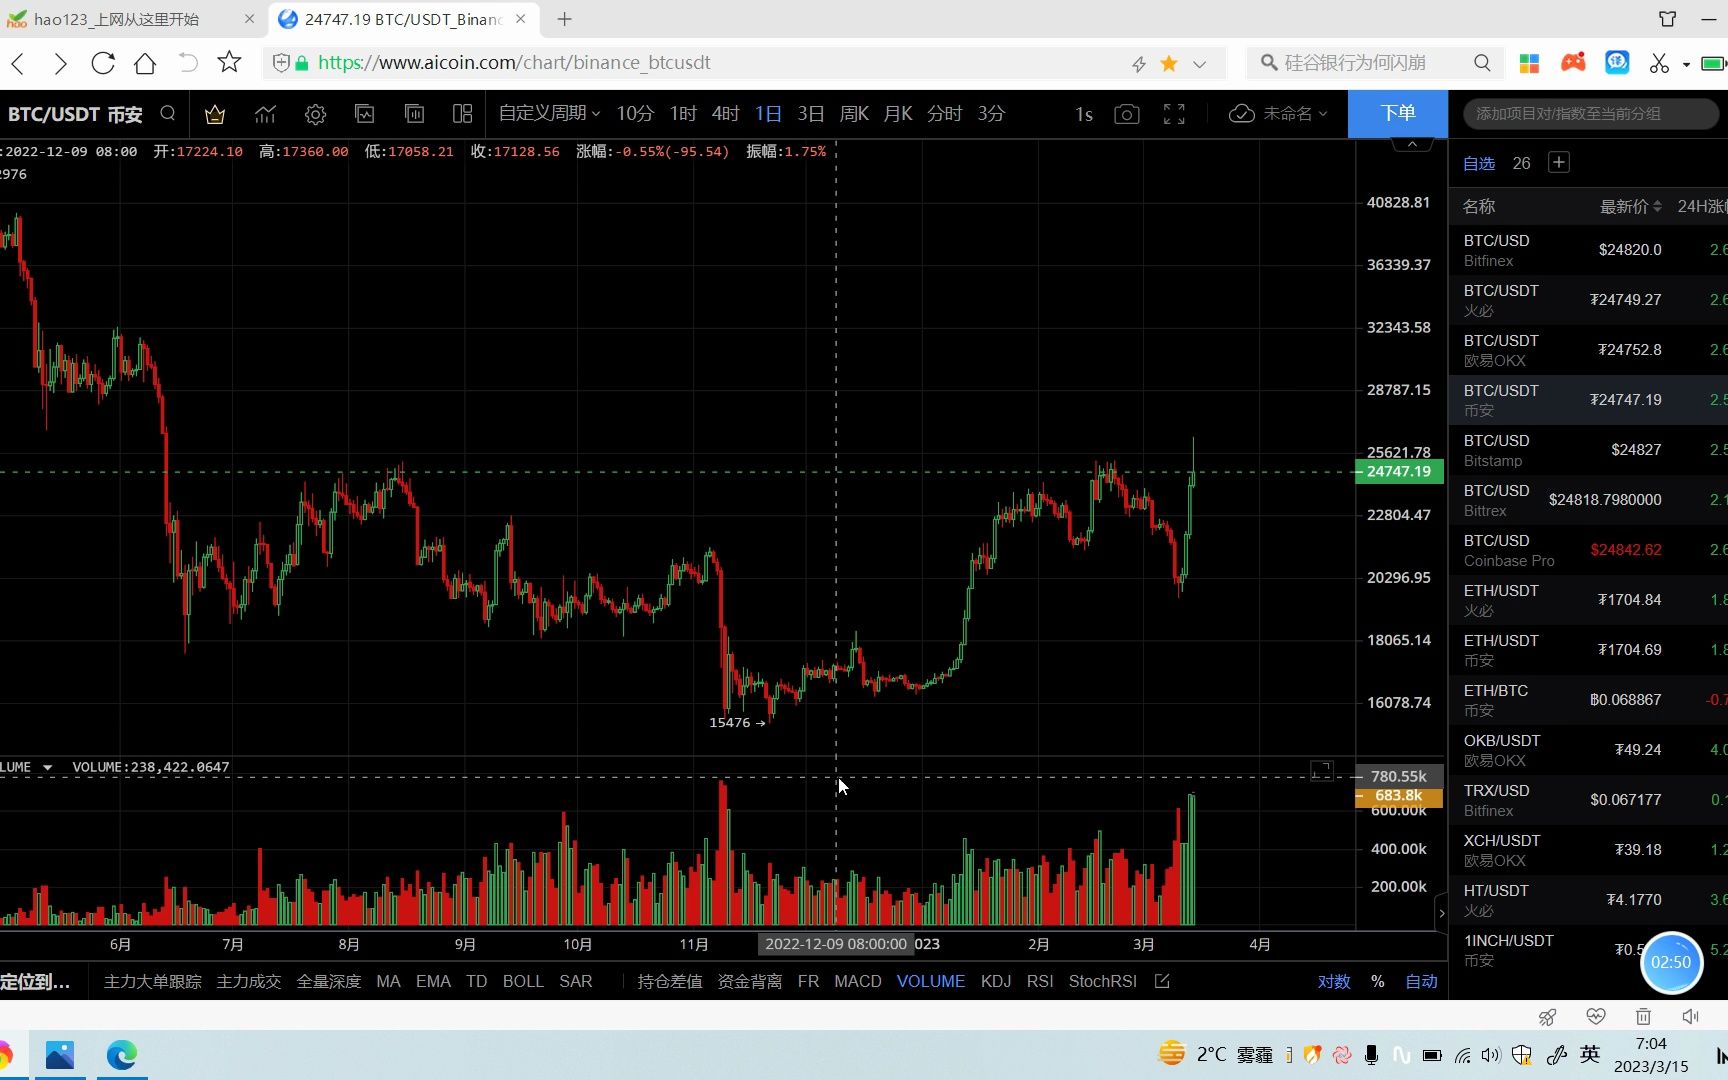
Task: Open the custom period 自定义周期 dropdown
Action: coord(549,114)
